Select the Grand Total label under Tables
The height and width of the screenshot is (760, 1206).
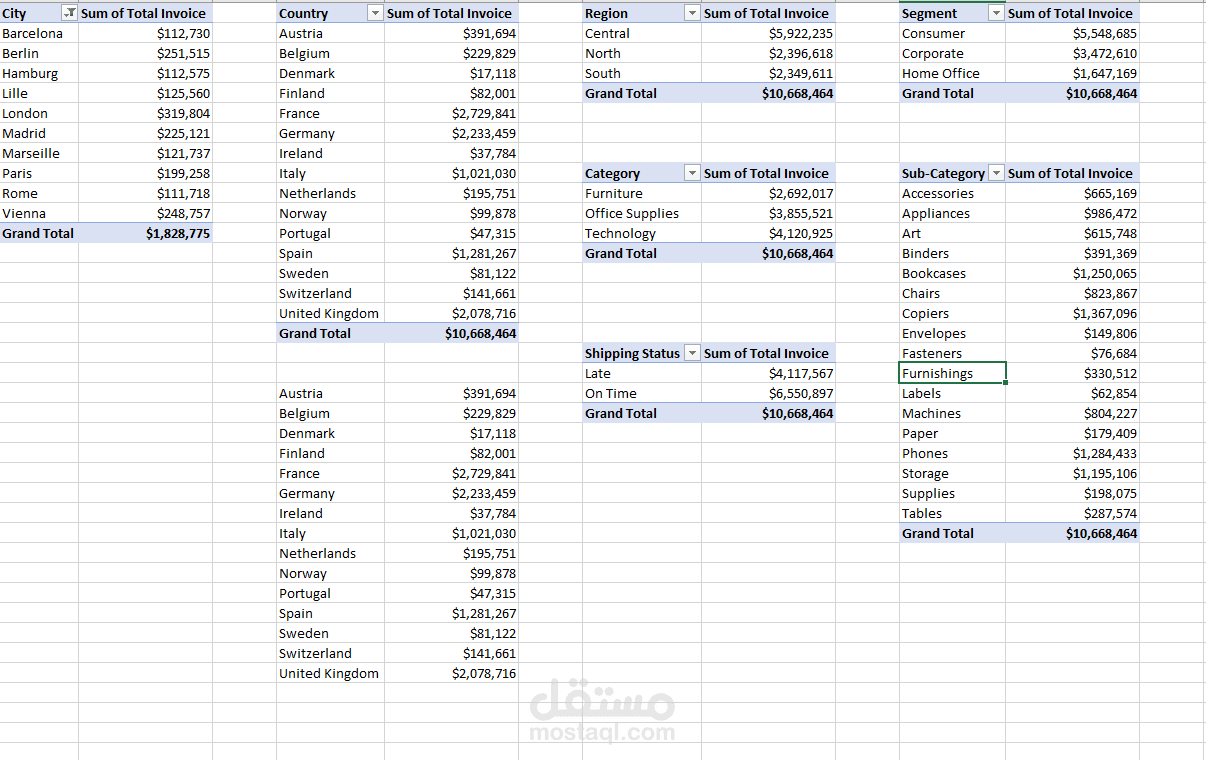pyautogui.click(x=938, y=533)
